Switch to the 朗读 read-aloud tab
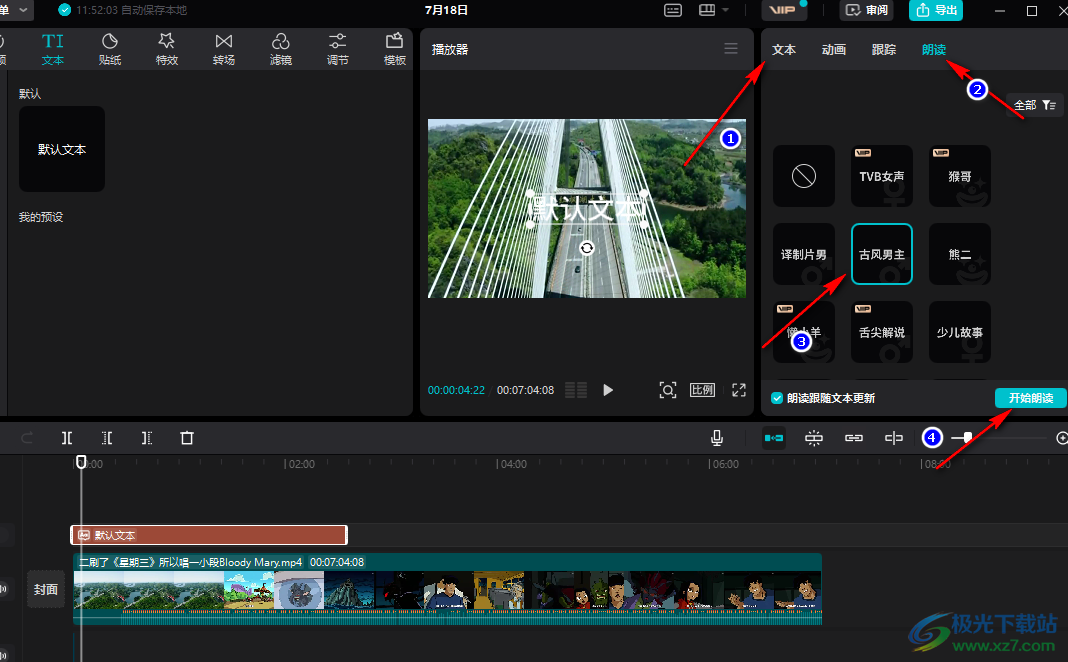The width and height of the screenshot is (1068, 662). (934, 50)
